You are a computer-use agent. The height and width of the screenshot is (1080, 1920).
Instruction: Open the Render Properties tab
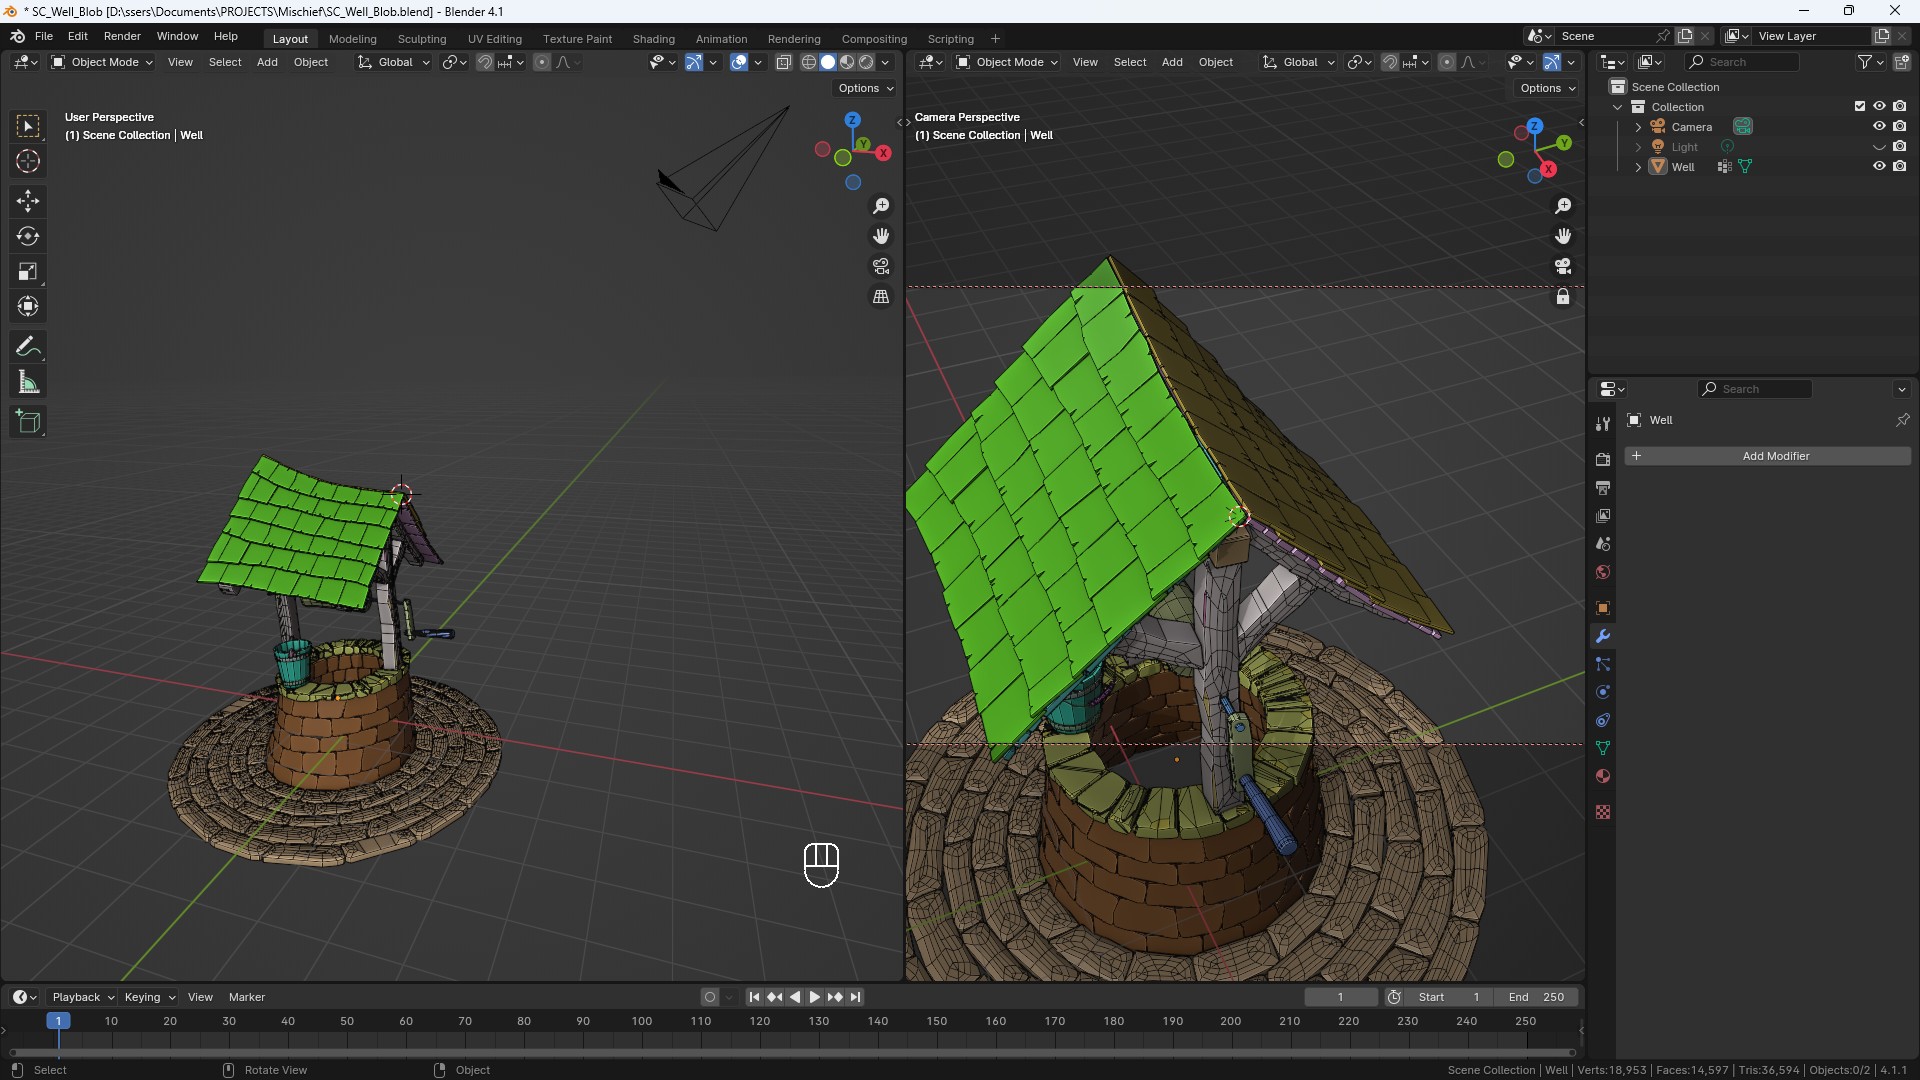click(1603, 458)
